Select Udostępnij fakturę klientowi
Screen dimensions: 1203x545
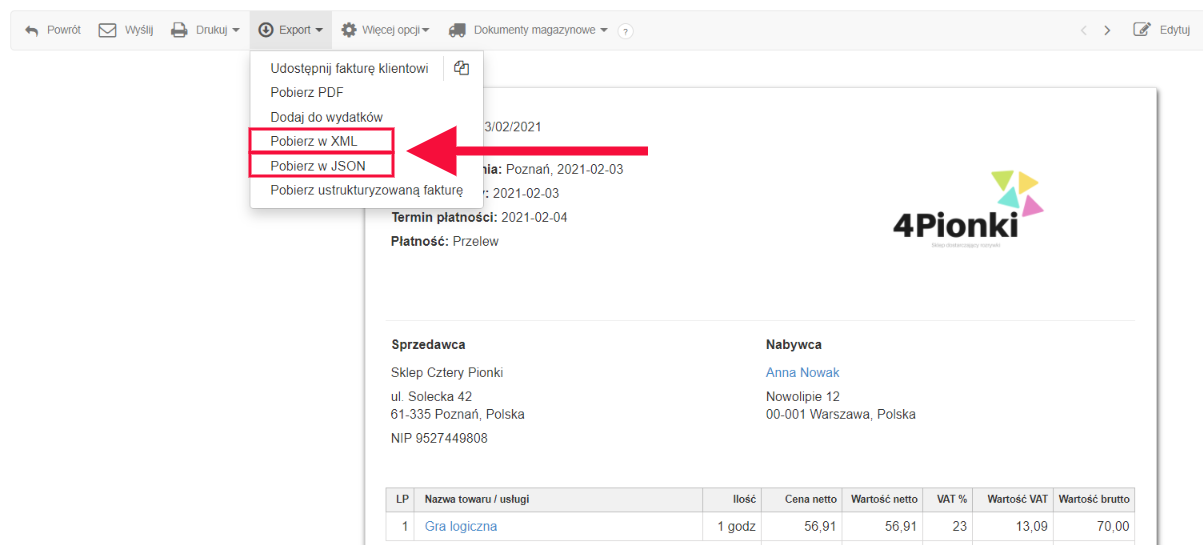349,68
